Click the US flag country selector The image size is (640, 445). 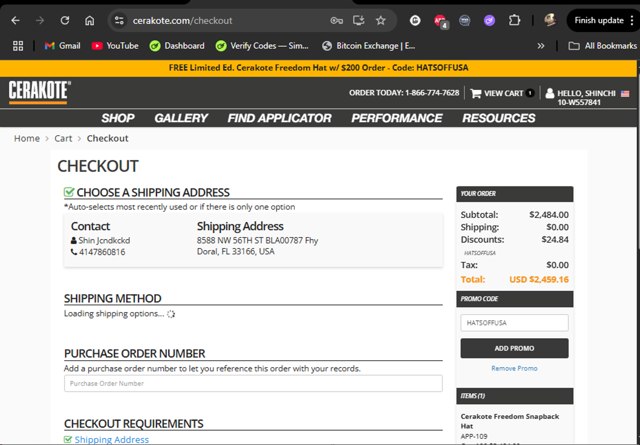pos(625,93)
